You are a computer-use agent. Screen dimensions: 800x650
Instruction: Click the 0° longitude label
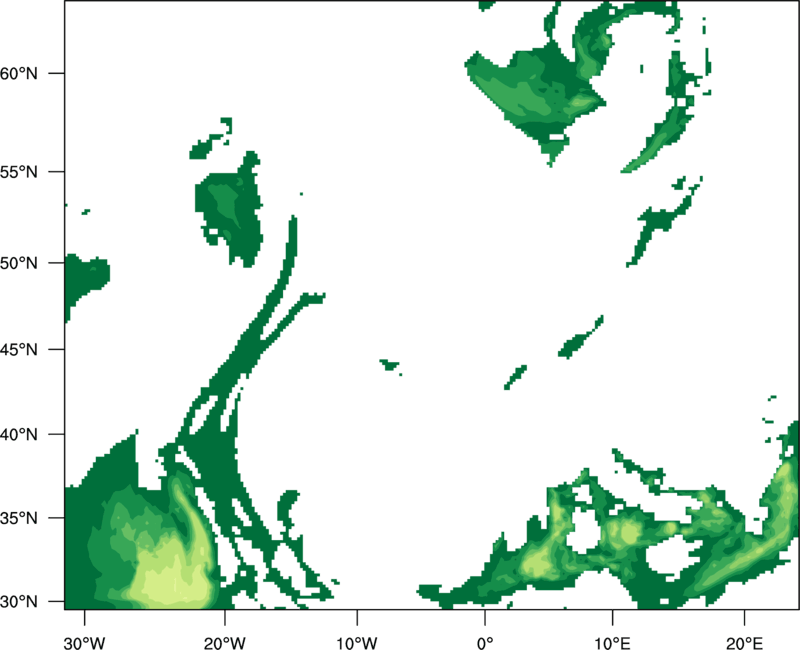(485, 643)
